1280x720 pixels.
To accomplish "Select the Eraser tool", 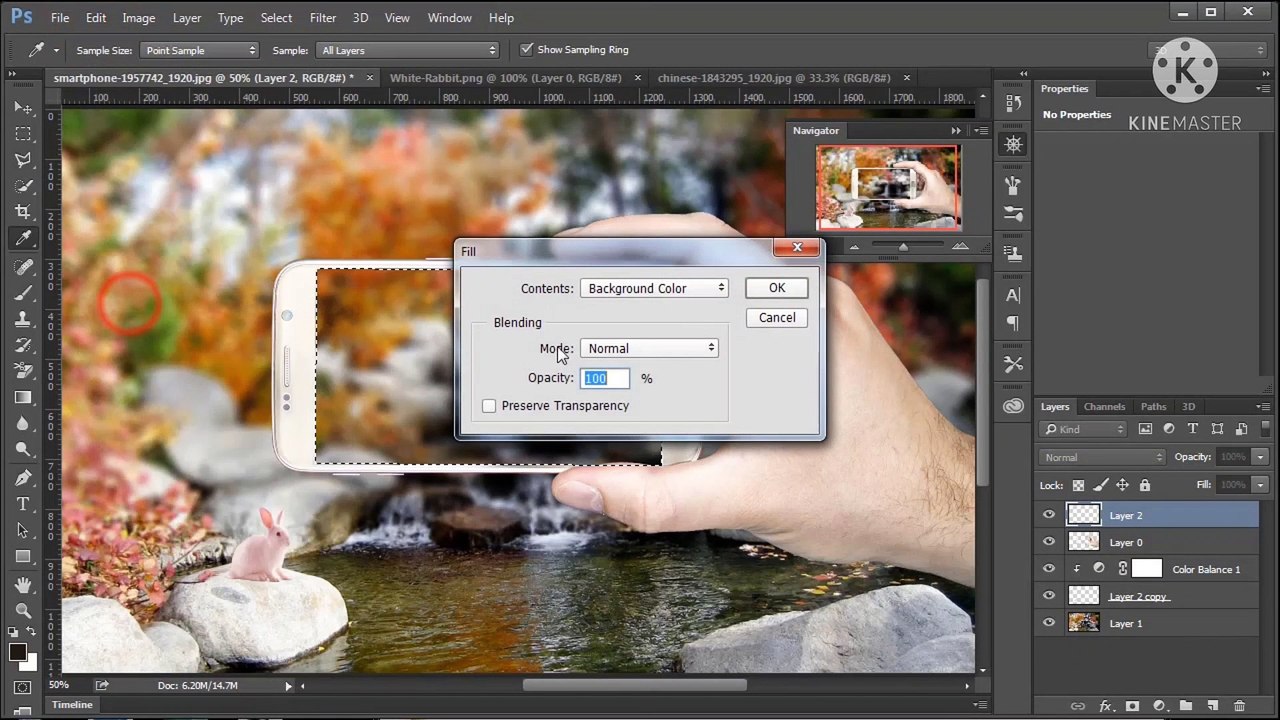I will (22, 370).
